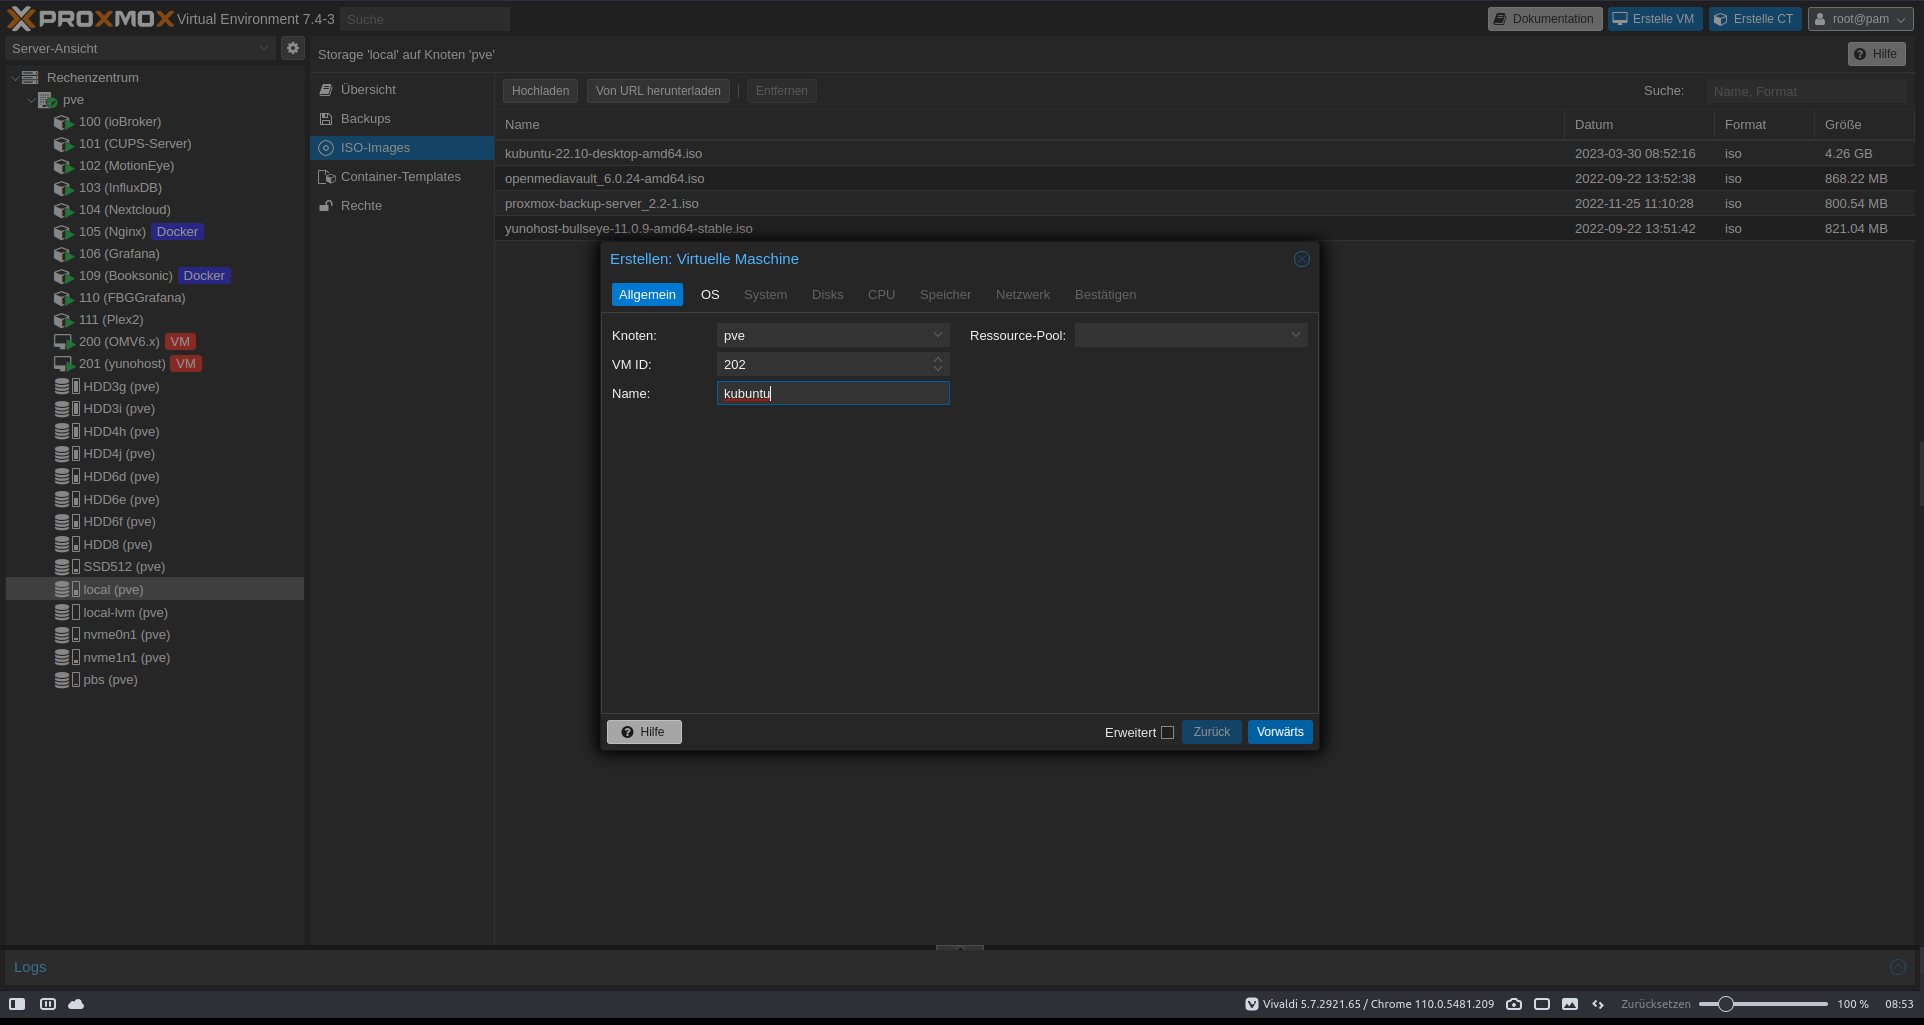Click the Vivaldi tab bar toggle icon

pyautogui.click(x=47, y=1004)
